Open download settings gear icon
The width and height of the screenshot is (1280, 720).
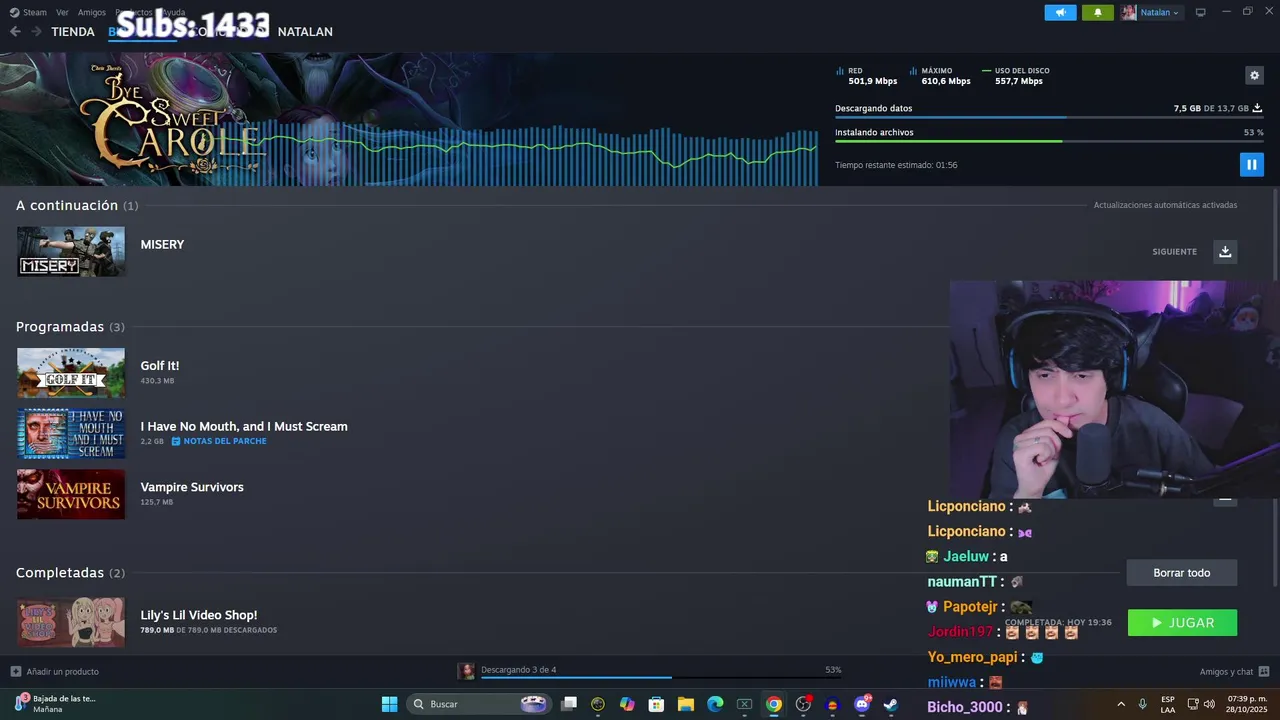tap(1254, 75)
